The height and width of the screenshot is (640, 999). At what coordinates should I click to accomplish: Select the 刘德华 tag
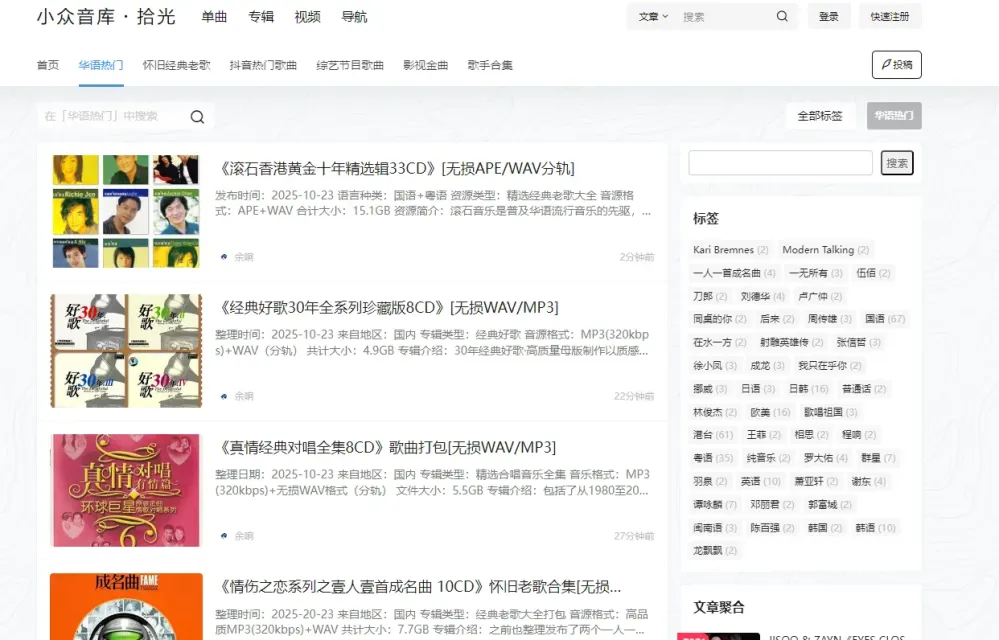762,296
